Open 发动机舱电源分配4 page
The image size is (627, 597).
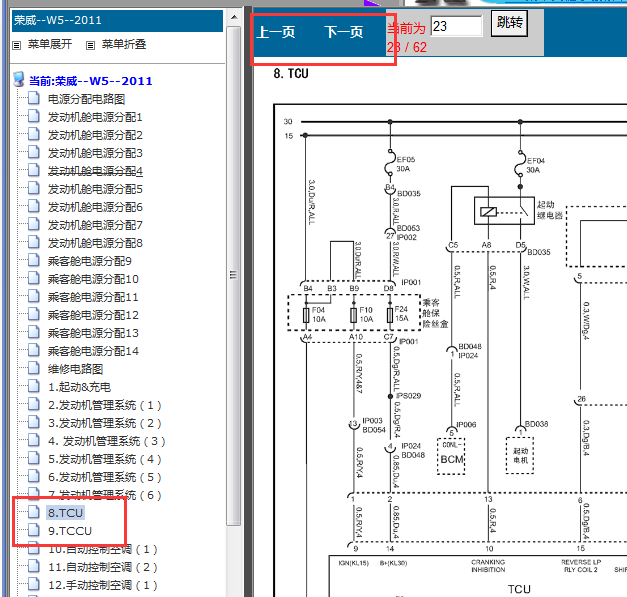click(x=95, y=171)
